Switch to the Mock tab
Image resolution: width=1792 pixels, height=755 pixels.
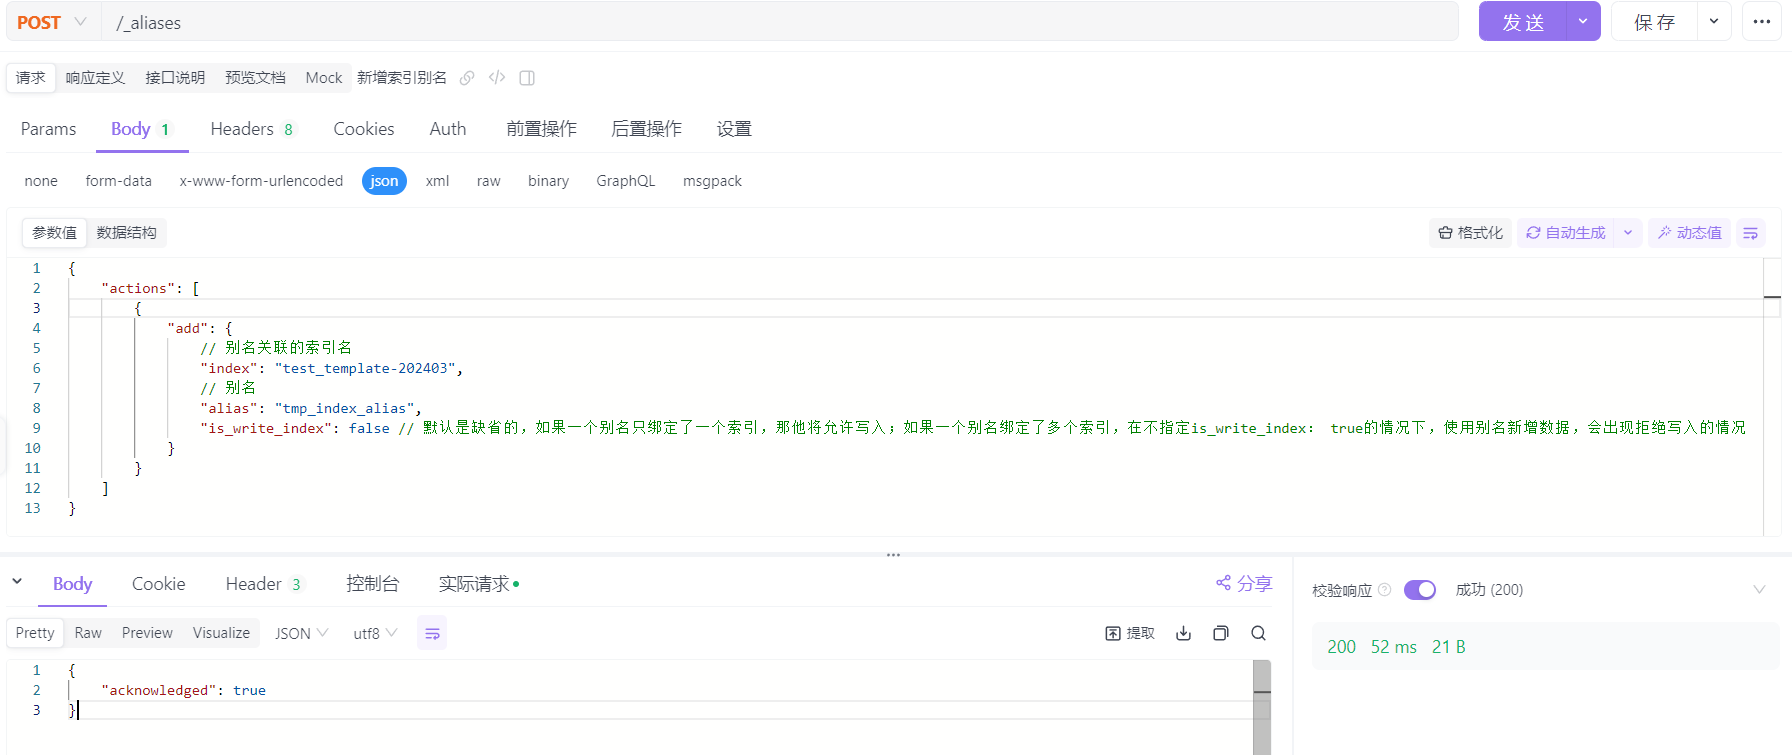[x=324, y=78]
